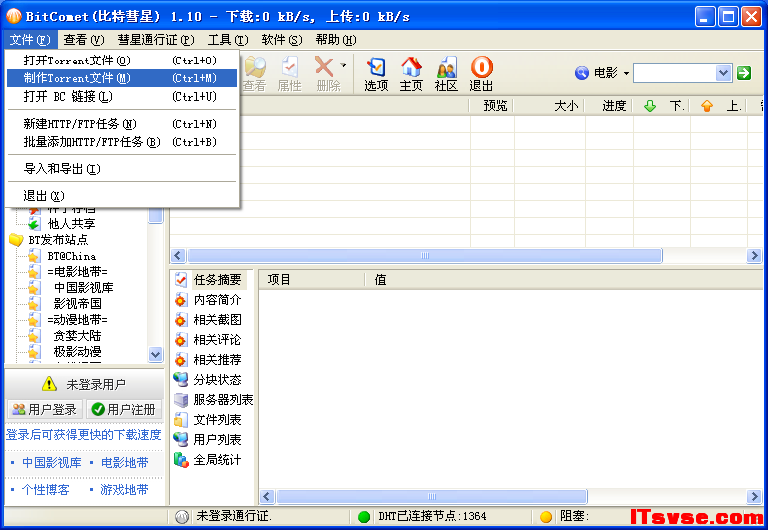Click the passport status icon in status bar

(182, 517)
